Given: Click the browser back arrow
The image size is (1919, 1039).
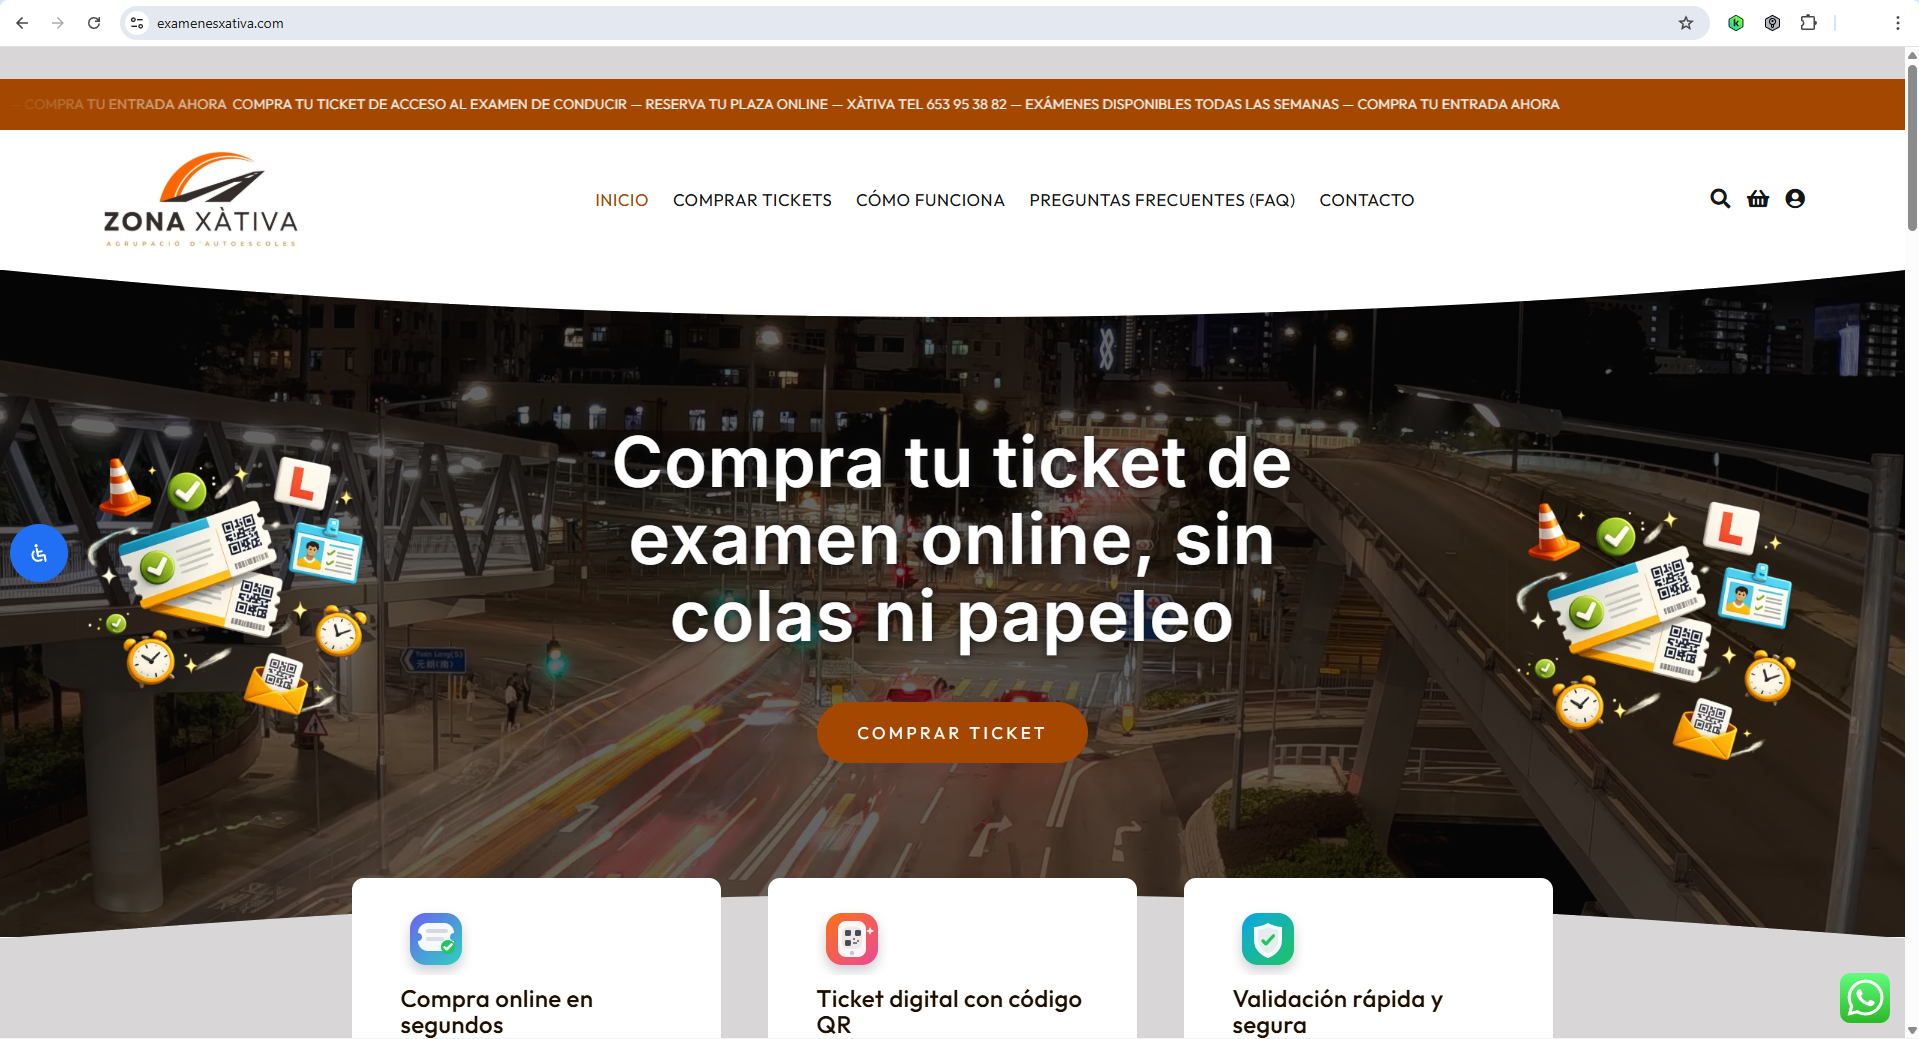Looking at the screenshot, I should 22,23.
